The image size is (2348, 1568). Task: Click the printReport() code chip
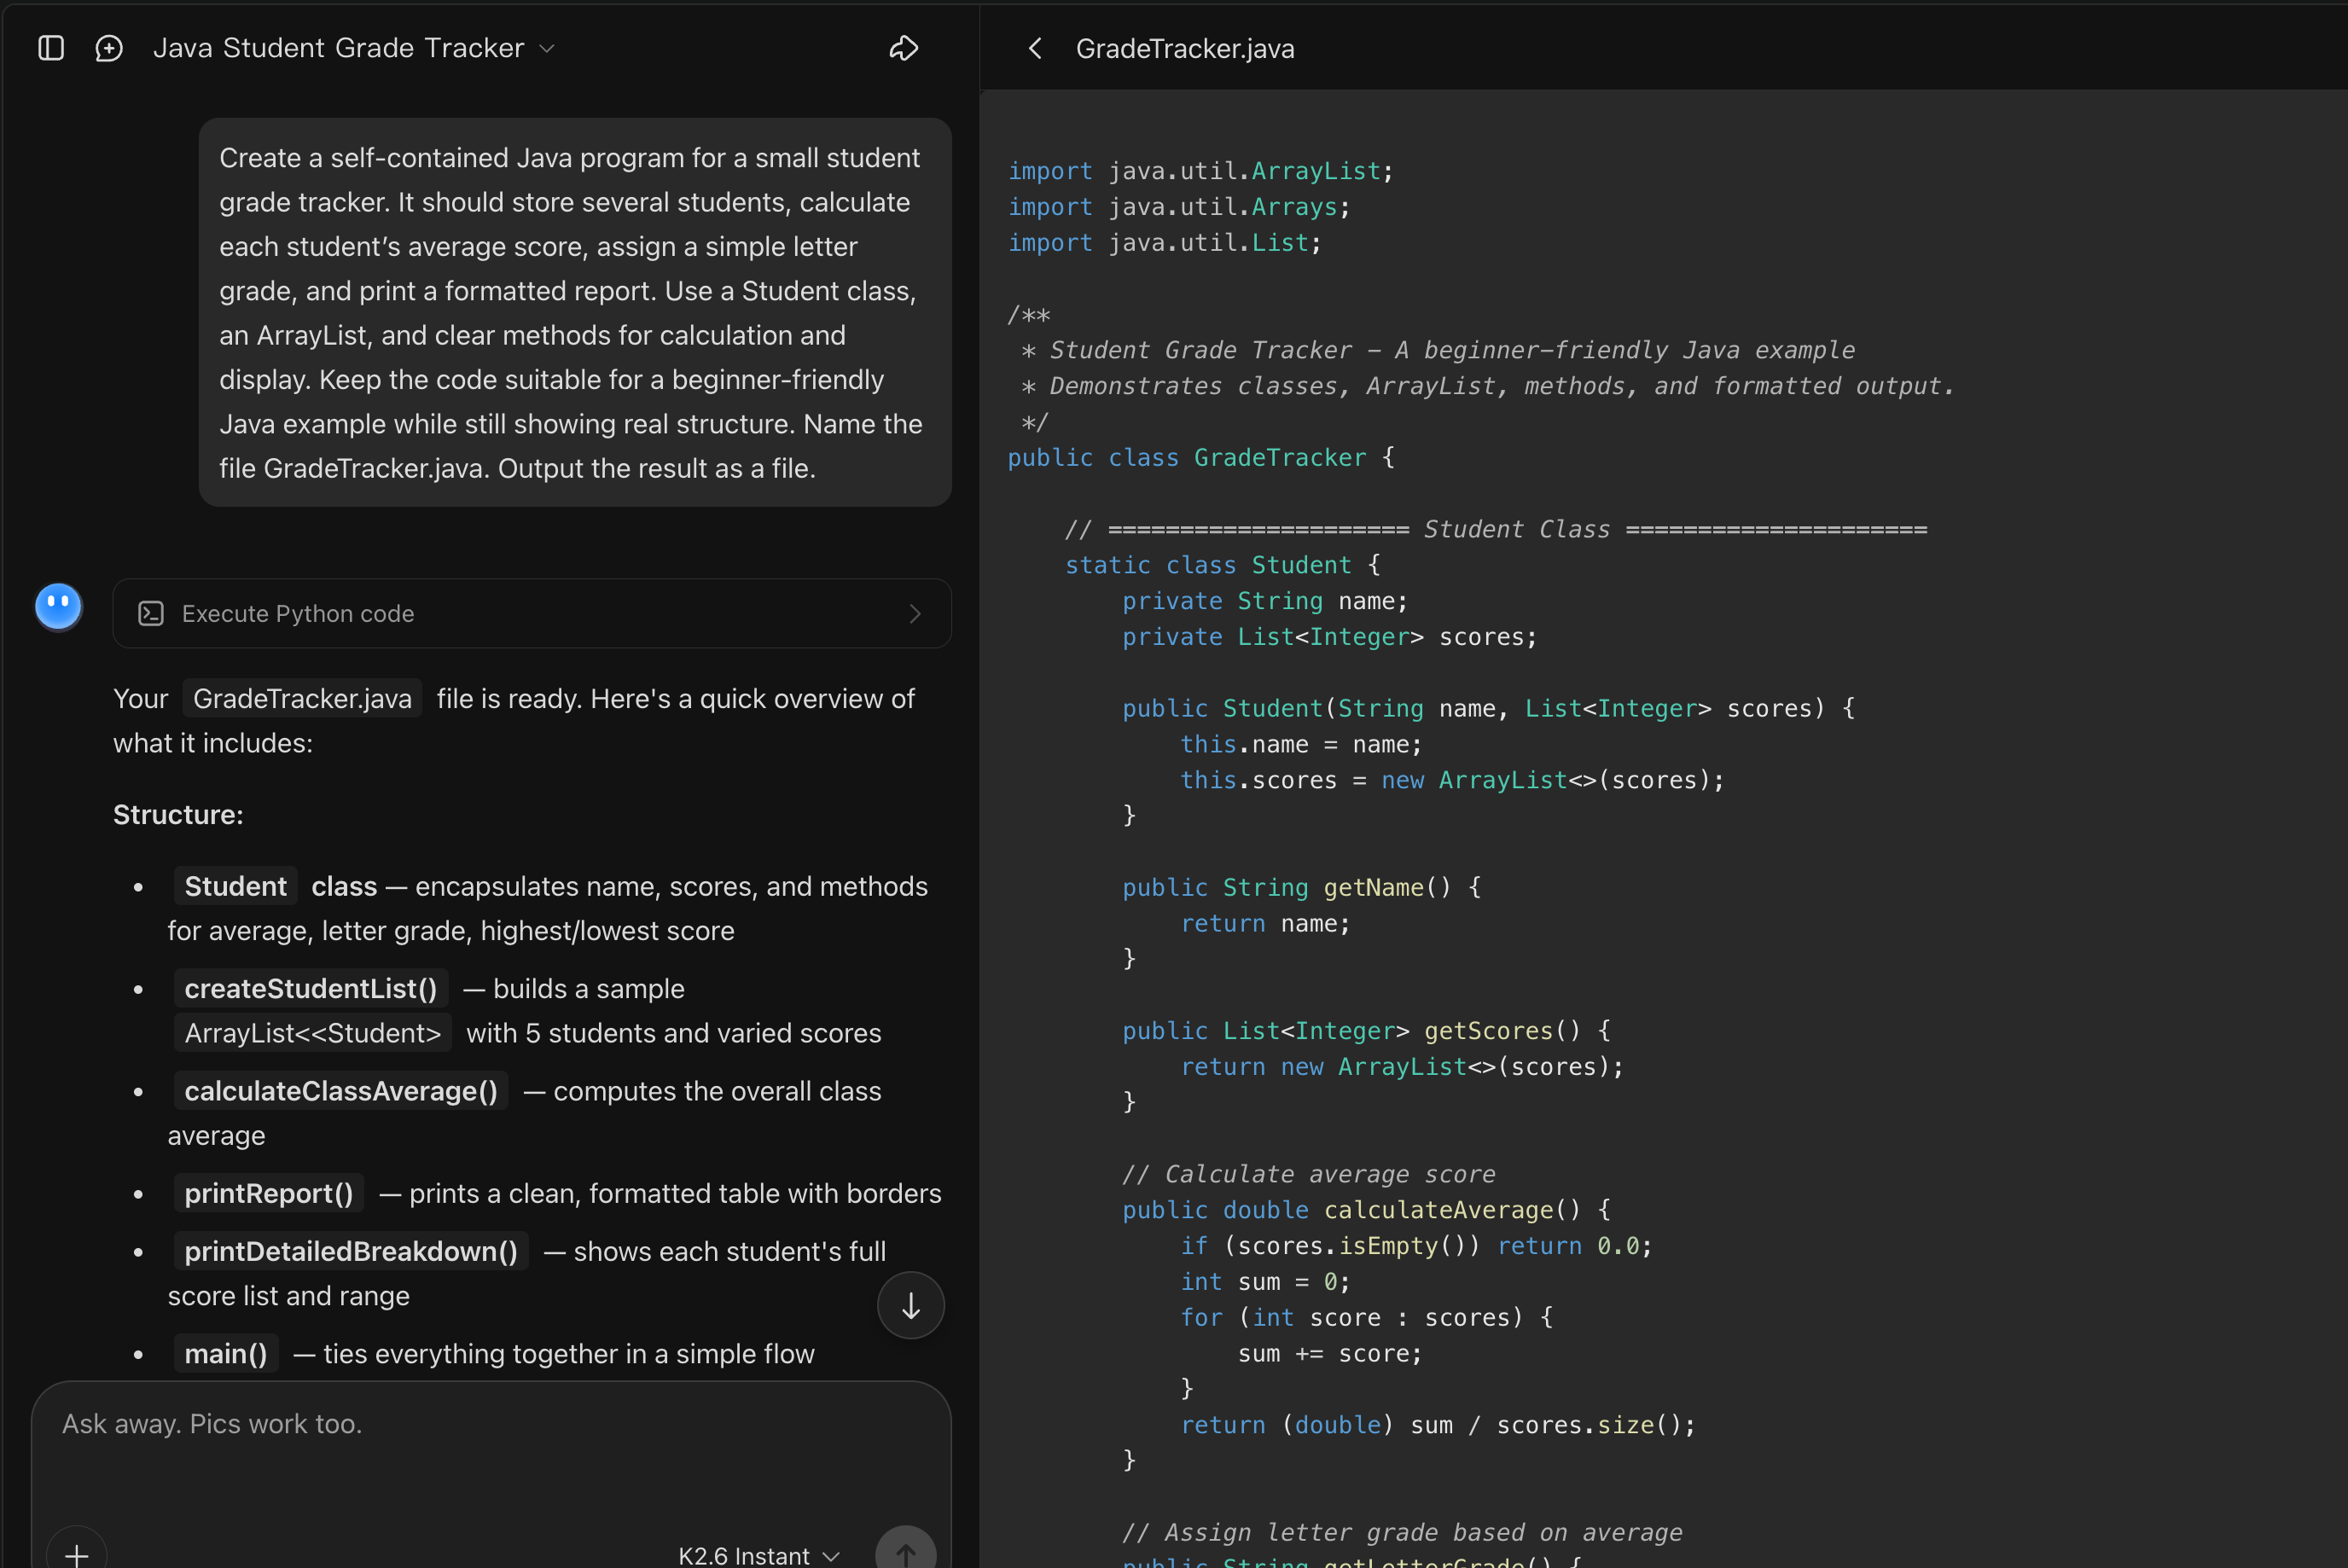[x=269, y=1193]
